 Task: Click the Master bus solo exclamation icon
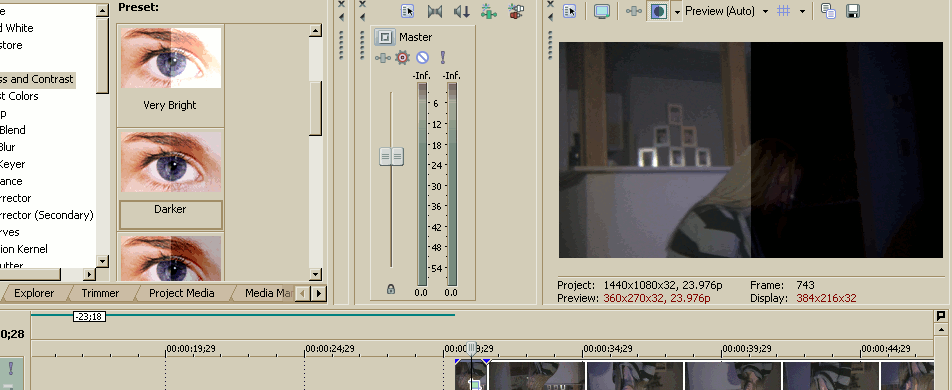[443, 58]
